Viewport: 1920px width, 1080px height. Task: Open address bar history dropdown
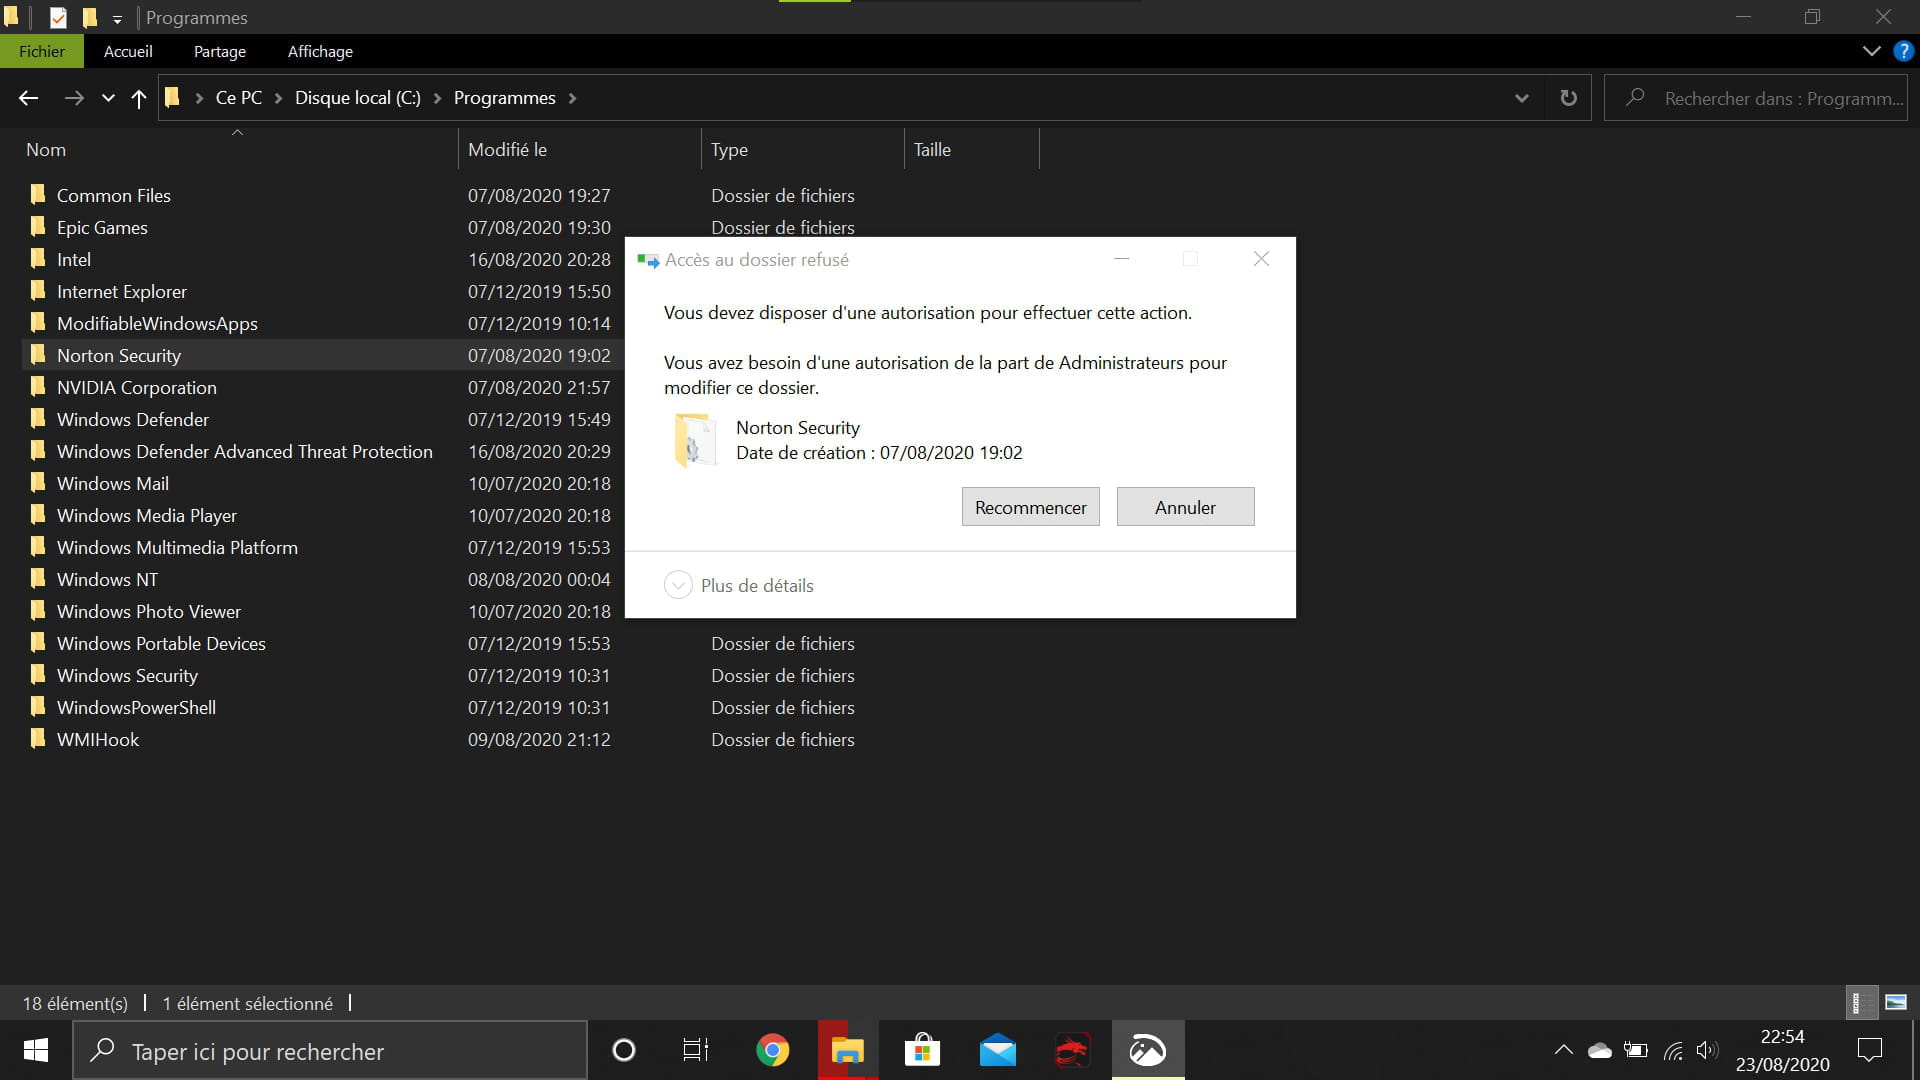(1521, 98)
